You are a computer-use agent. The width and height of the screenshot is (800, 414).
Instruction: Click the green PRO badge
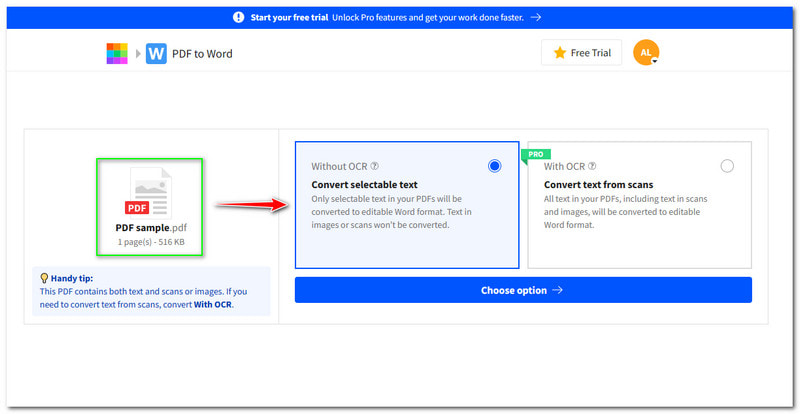point(535,155)
